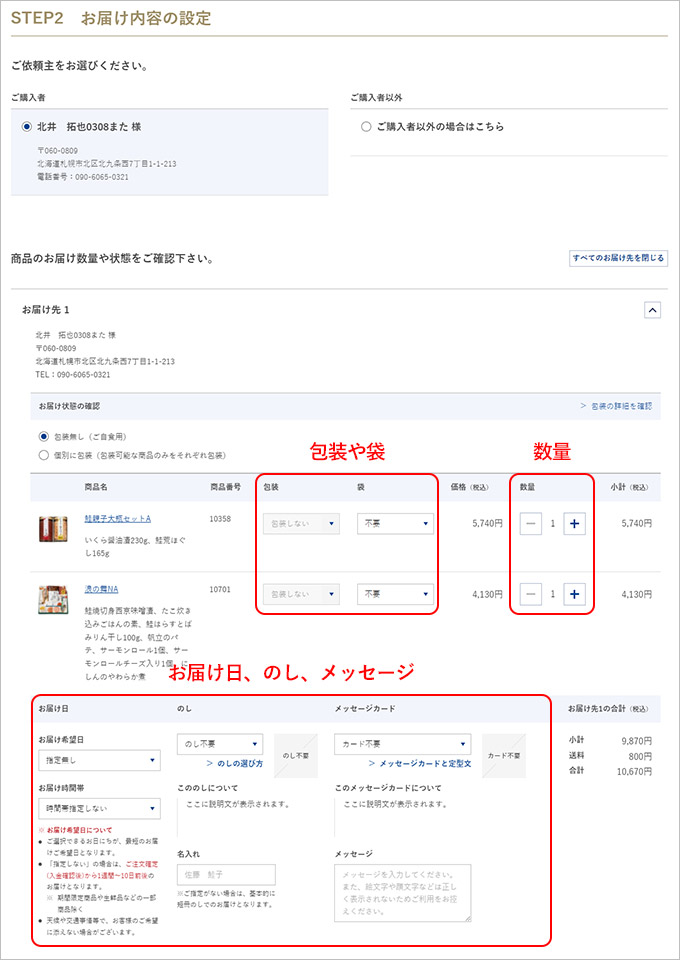Click すべてのお届け先を閉じる button
Image resolution: width=680 pixels, height=960 pixels.
pos(618,258)
